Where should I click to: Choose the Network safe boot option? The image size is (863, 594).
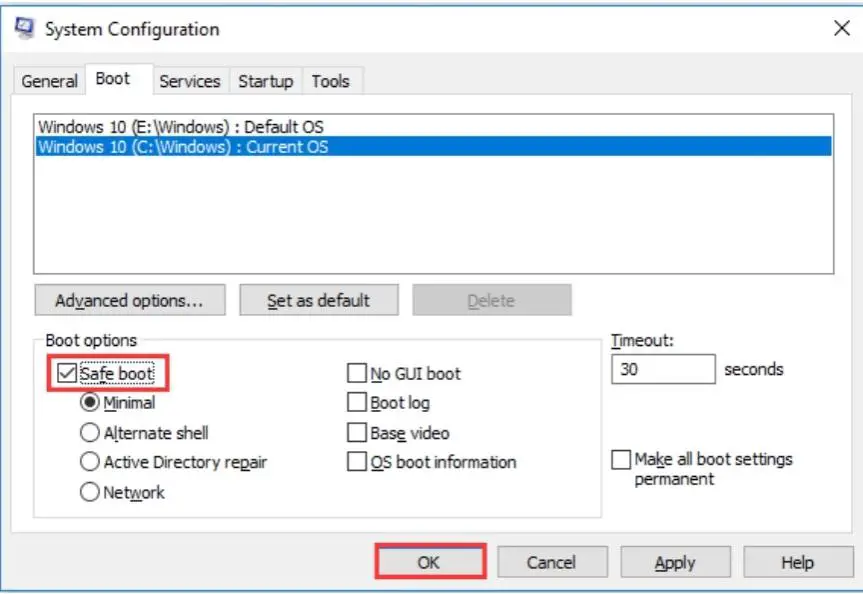coord(90,492)
